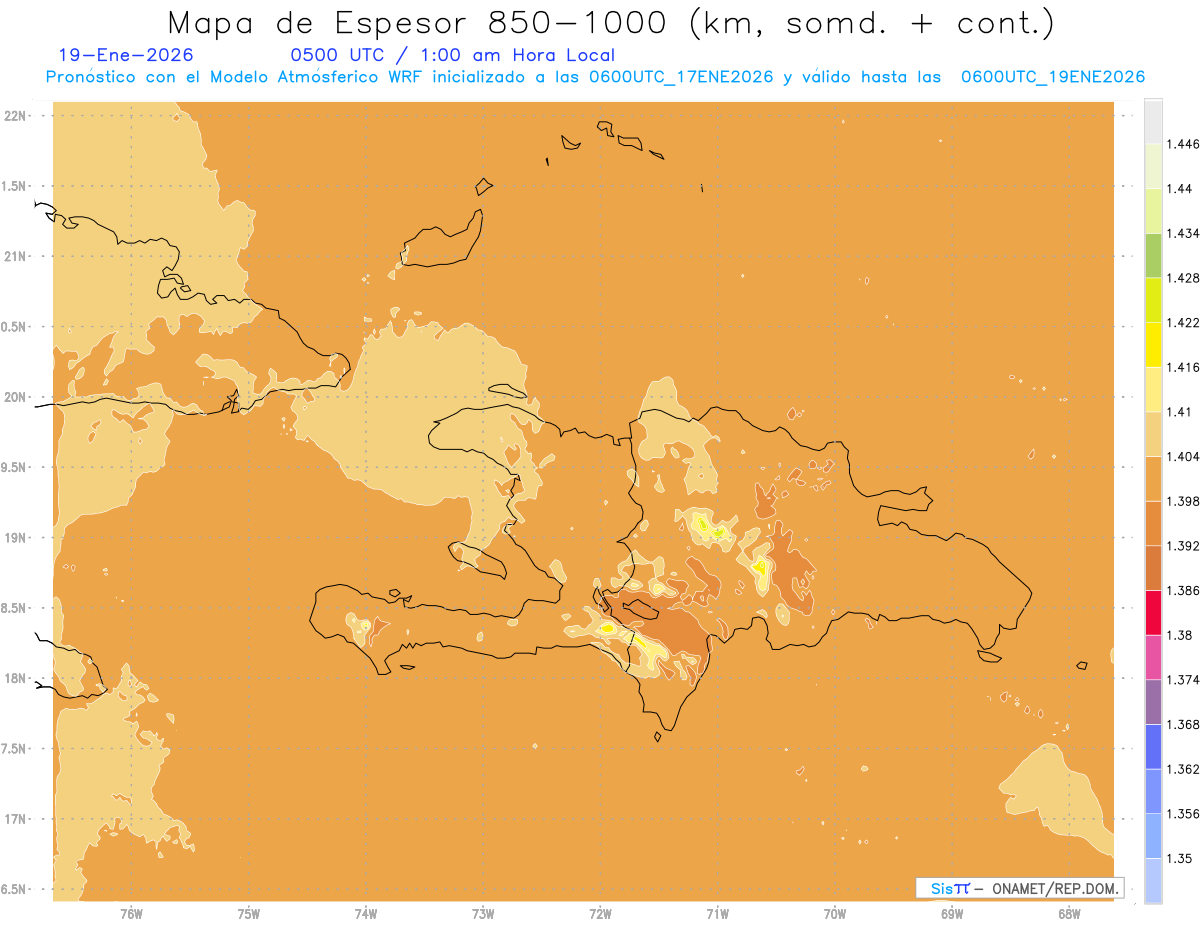Click the light gray band above 1.446
This screenshot has height=927, width=1200.
1153,121
